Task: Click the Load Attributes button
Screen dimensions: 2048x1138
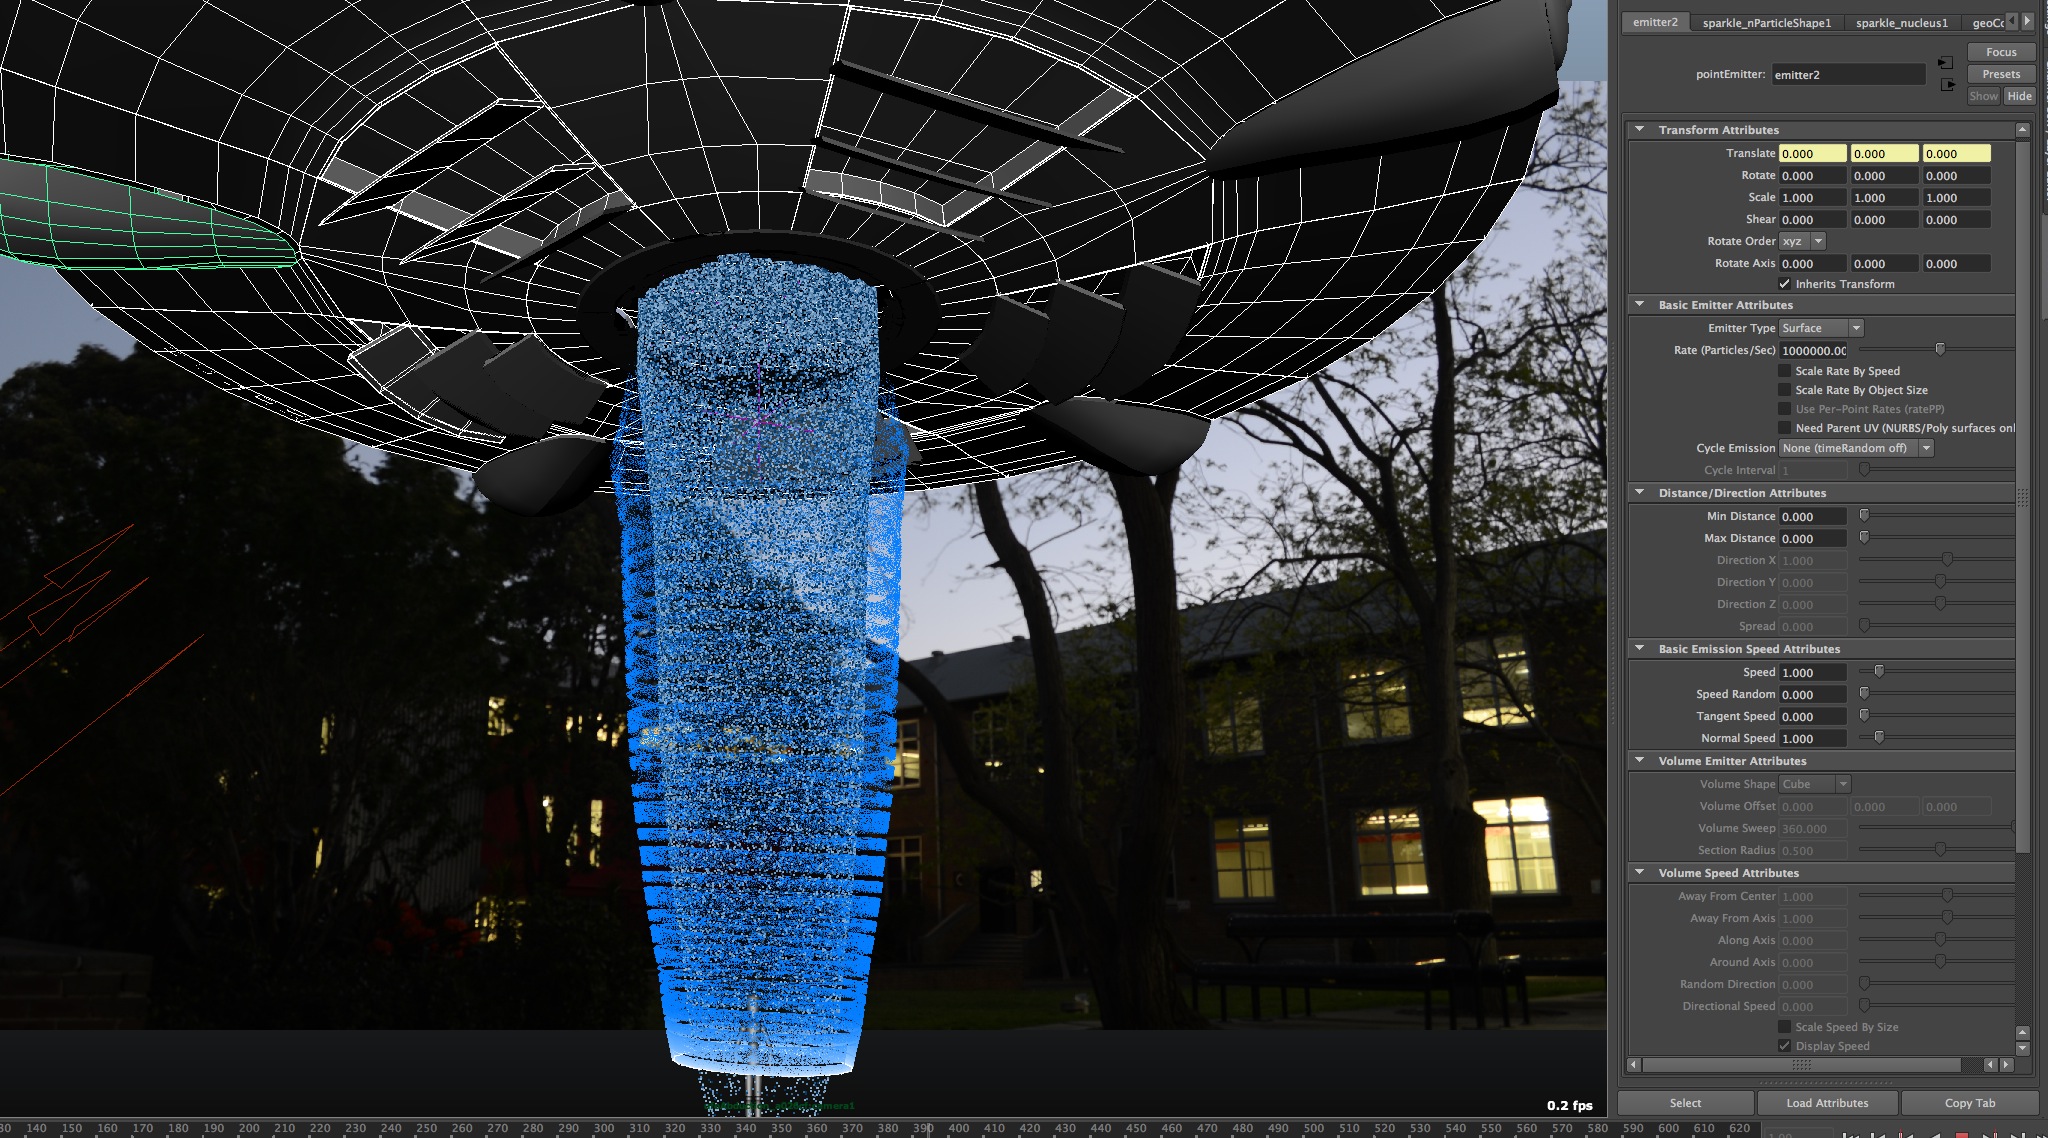Action: 1827,1103
